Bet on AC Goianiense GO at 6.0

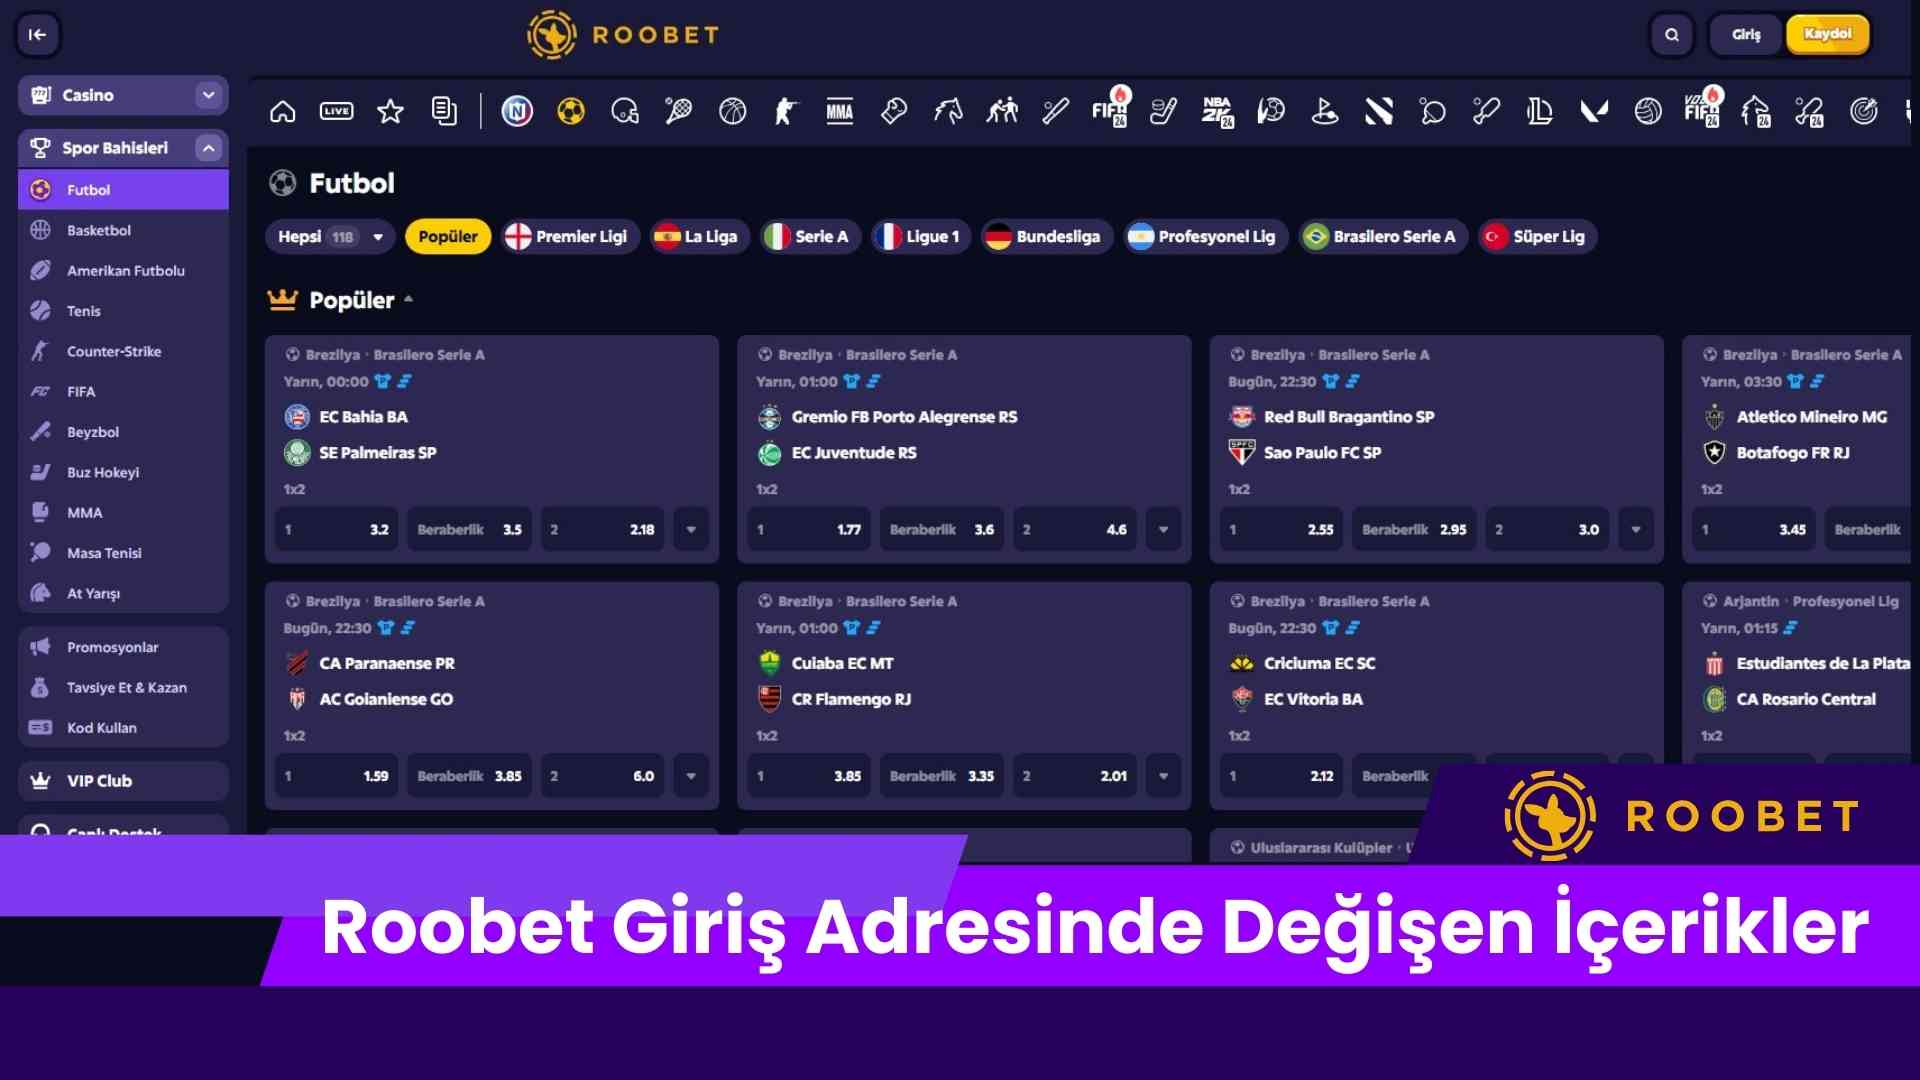(602, 776)
